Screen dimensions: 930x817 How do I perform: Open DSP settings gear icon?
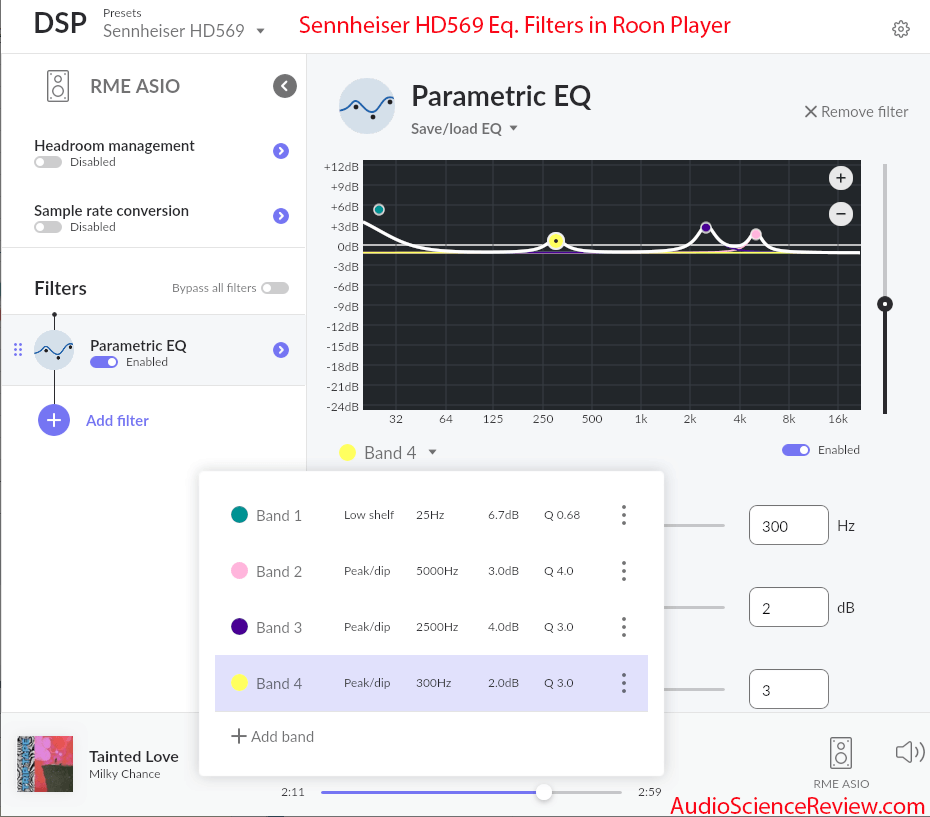(x=900, y=28)
